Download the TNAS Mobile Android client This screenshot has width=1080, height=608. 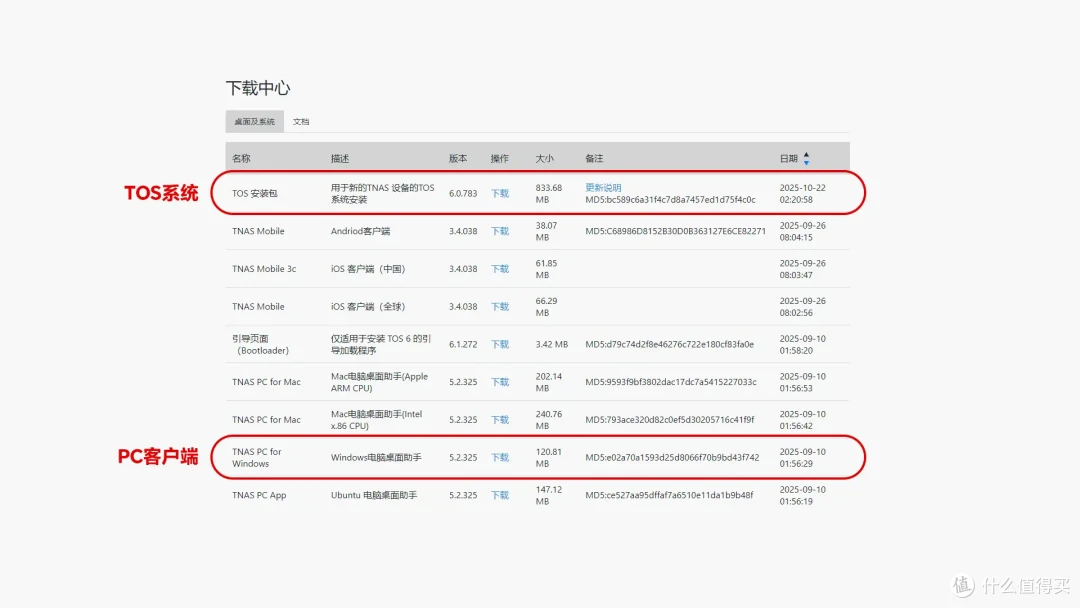pyautogui.click(x=499, y=231)
